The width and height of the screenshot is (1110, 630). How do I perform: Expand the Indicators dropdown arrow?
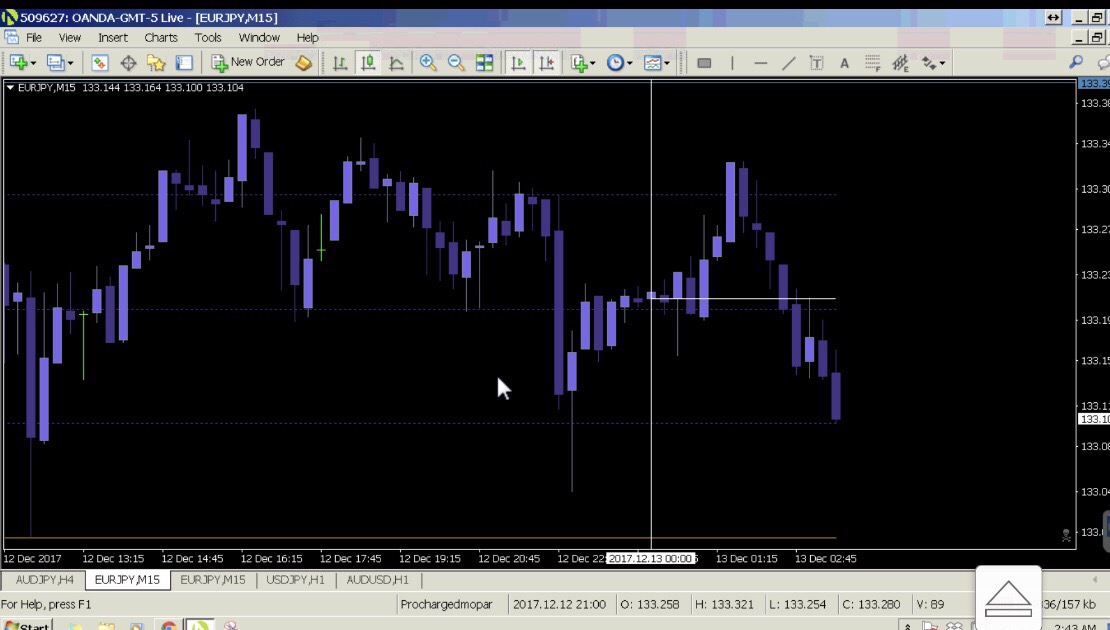(x=593, y=64)
